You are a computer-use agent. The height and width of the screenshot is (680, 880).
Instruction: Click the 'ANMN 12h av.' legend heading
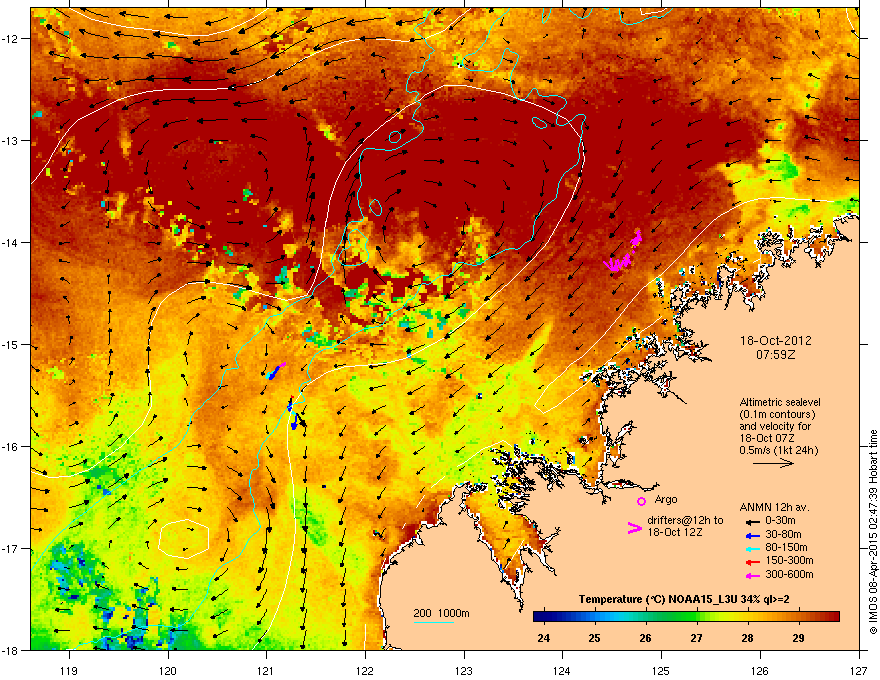coord(774,507)
